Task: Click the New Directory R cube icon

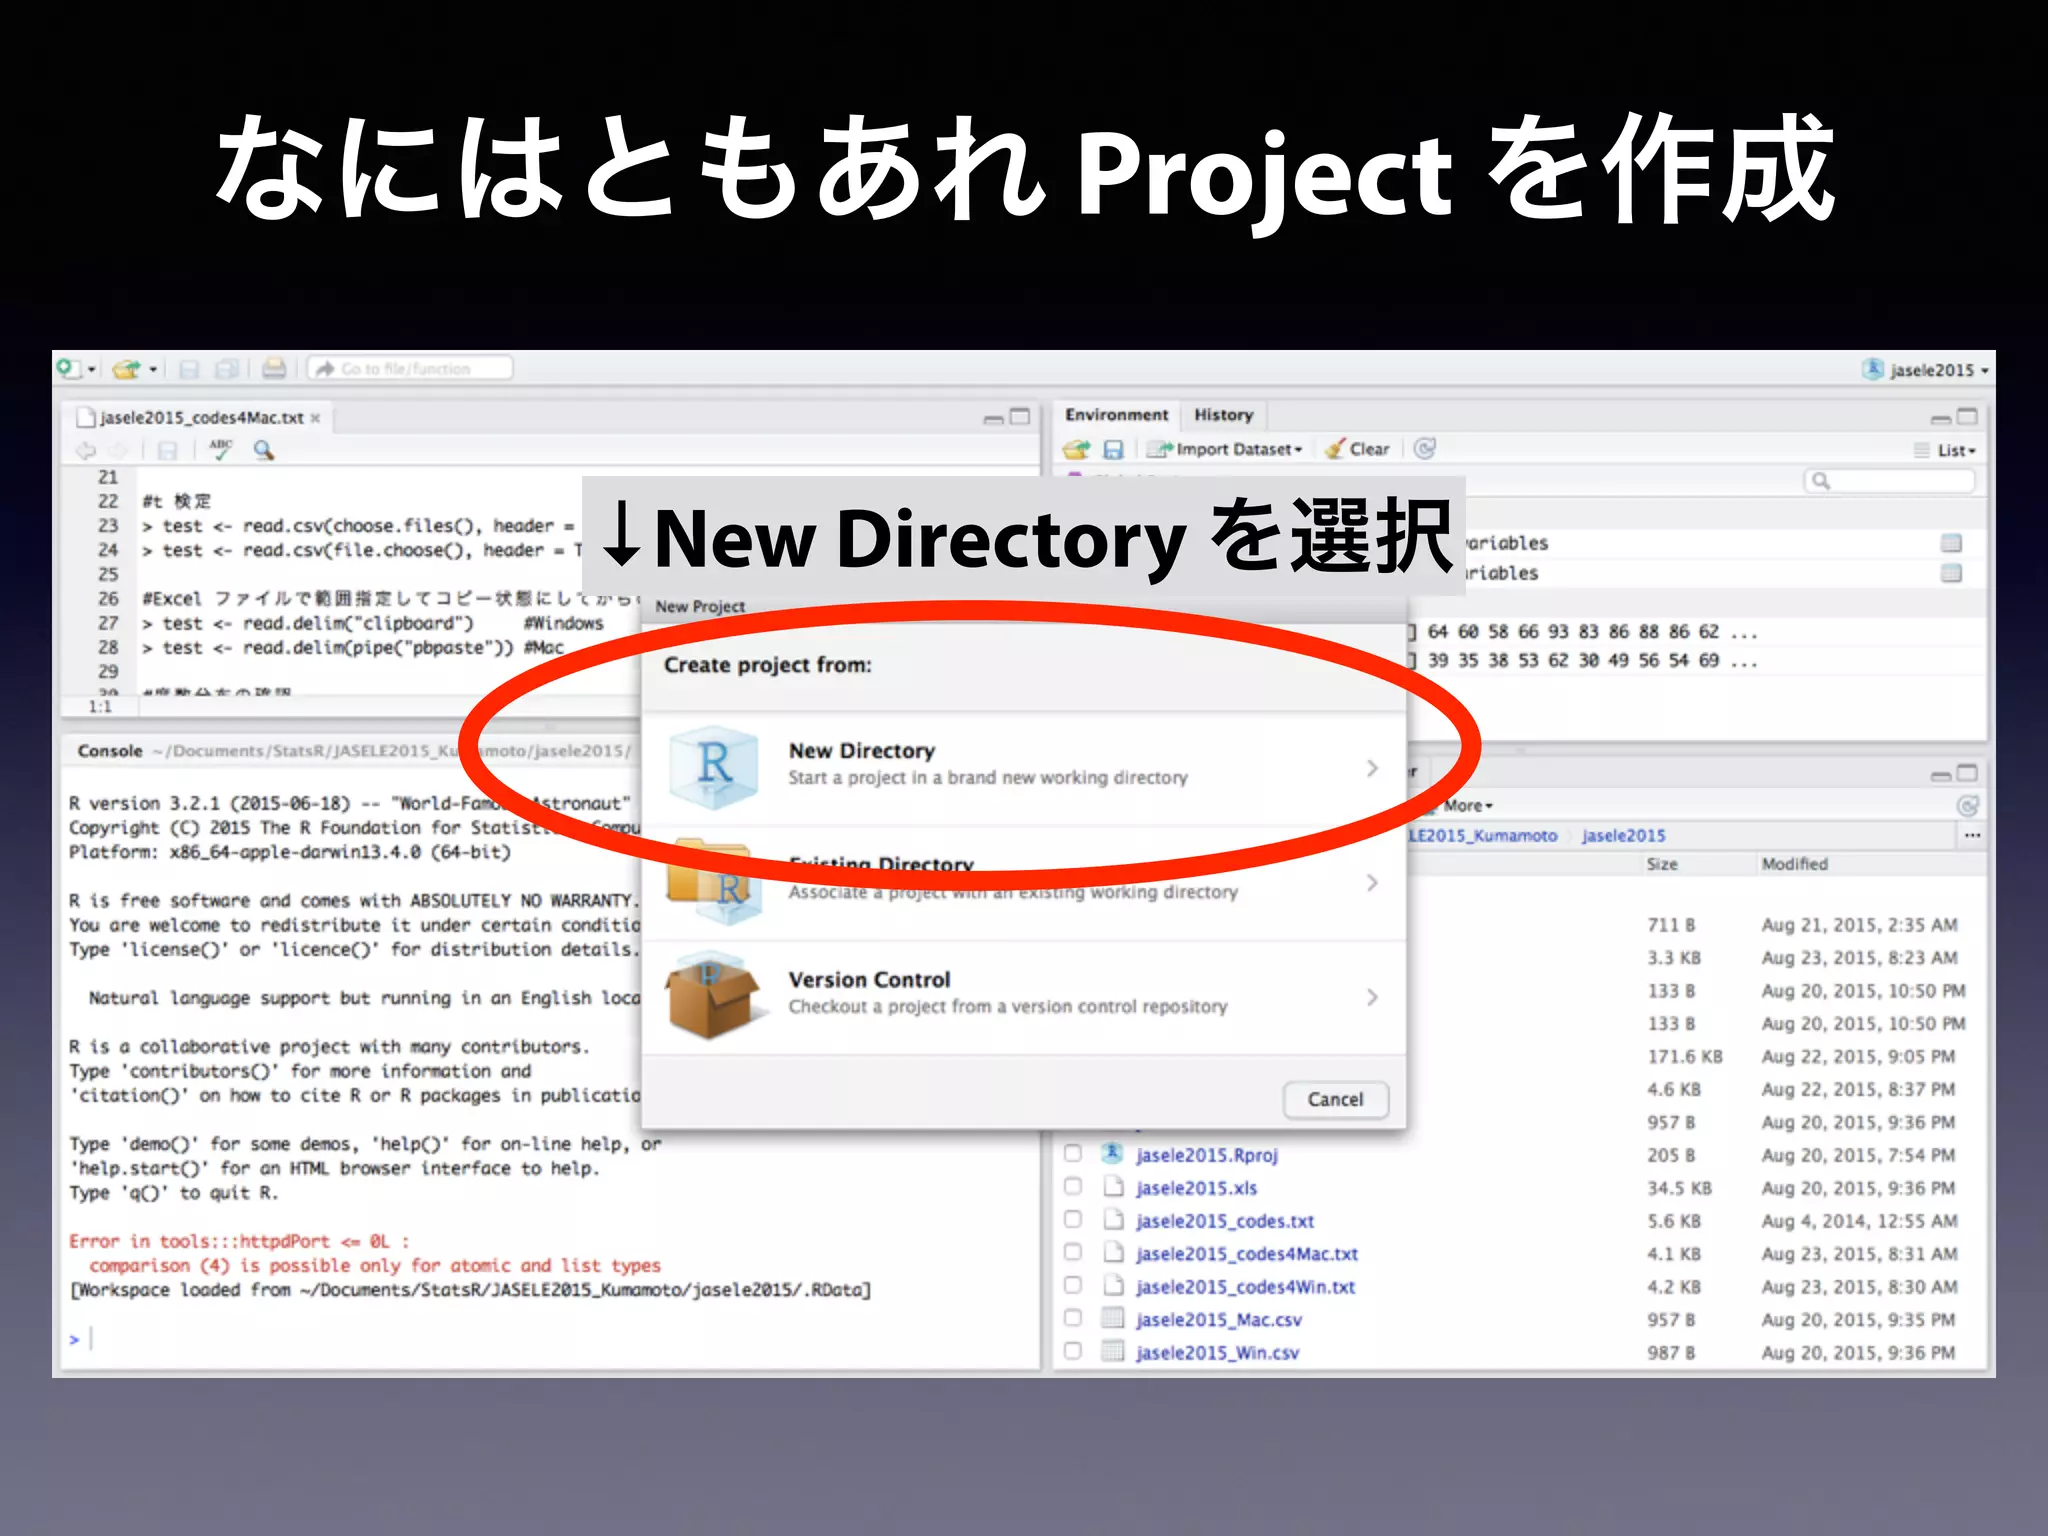Action: (x=713, y=766)
